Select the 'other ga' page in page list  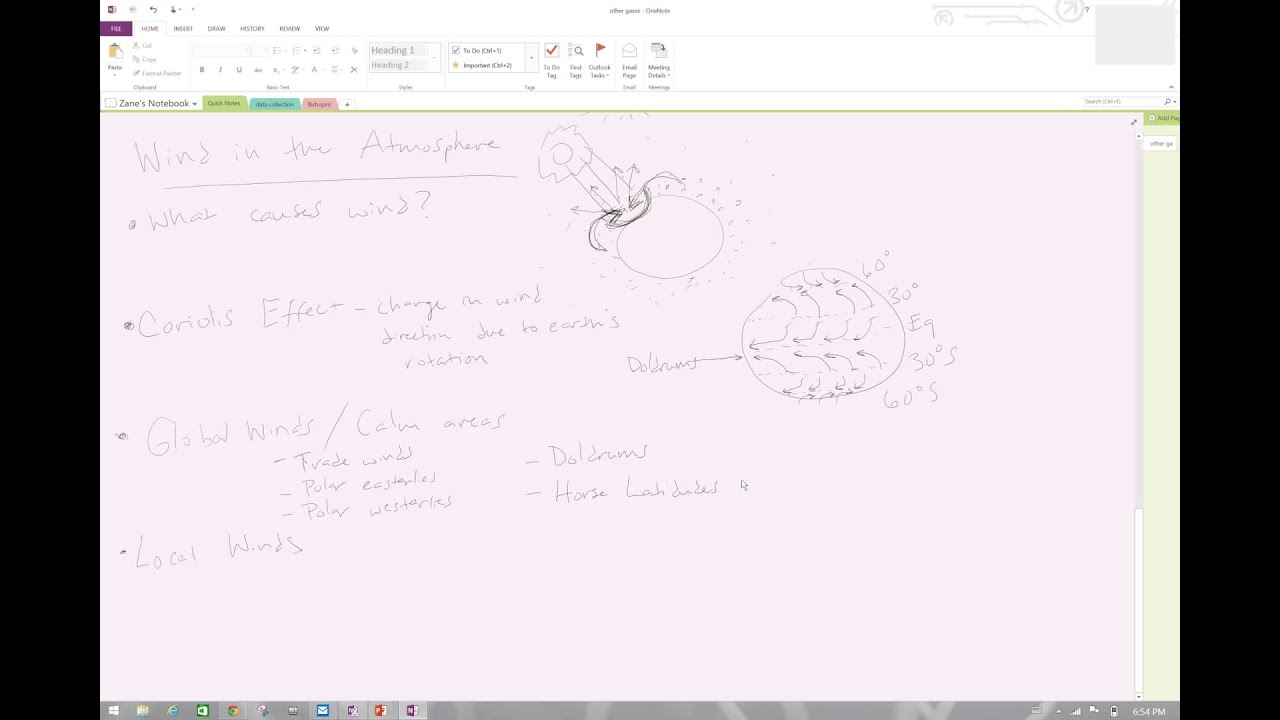click(x=1161, y=143)
